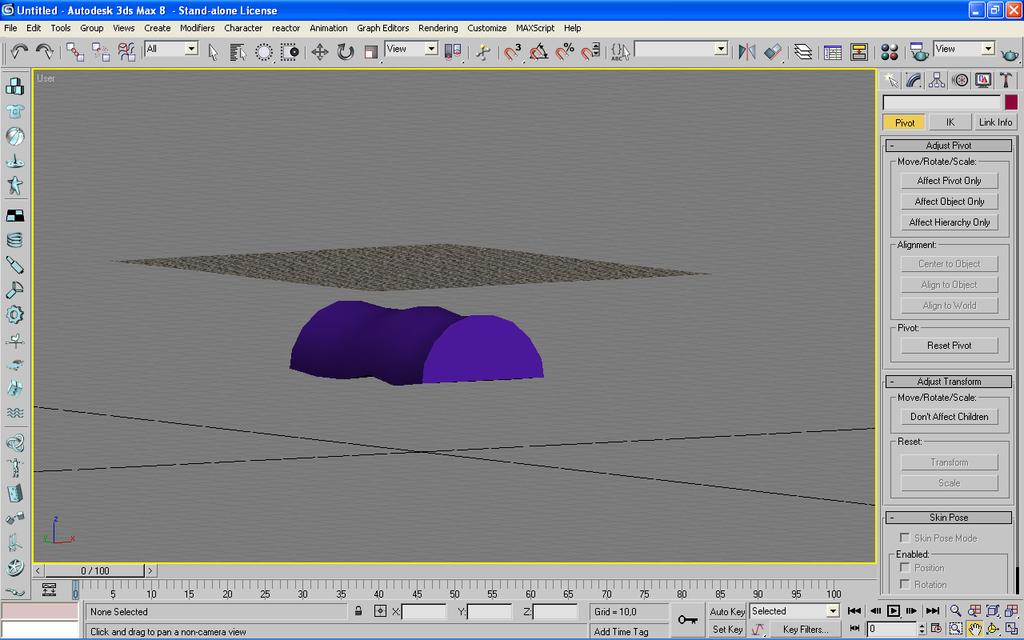This screenshot has height=640, width=1024.
Task: Create a reactor Cloth Collection
Action: pos(15,112)
